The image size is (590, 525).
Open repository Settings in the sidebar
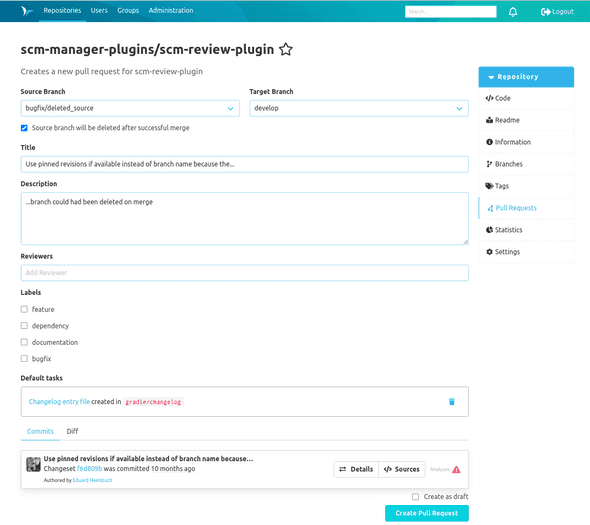[x=526, y=252]
